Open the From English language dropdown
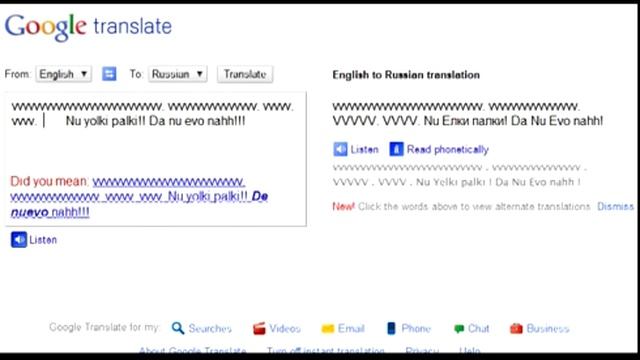640x360 pixels. click(x=64, y=74)
